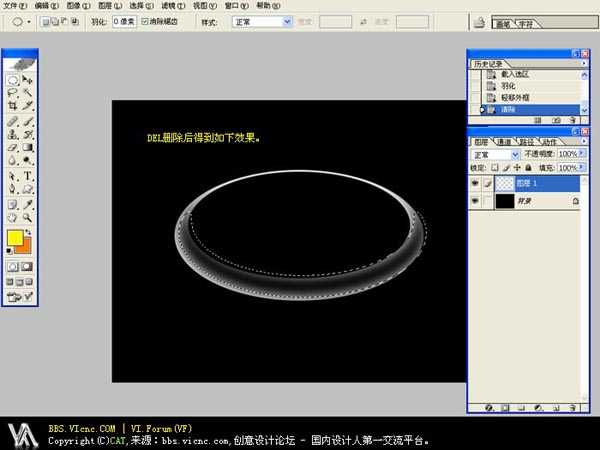Switch to the 通道 (Channels) tab
Screen dimensions: 600x450
tap(502, 142)
